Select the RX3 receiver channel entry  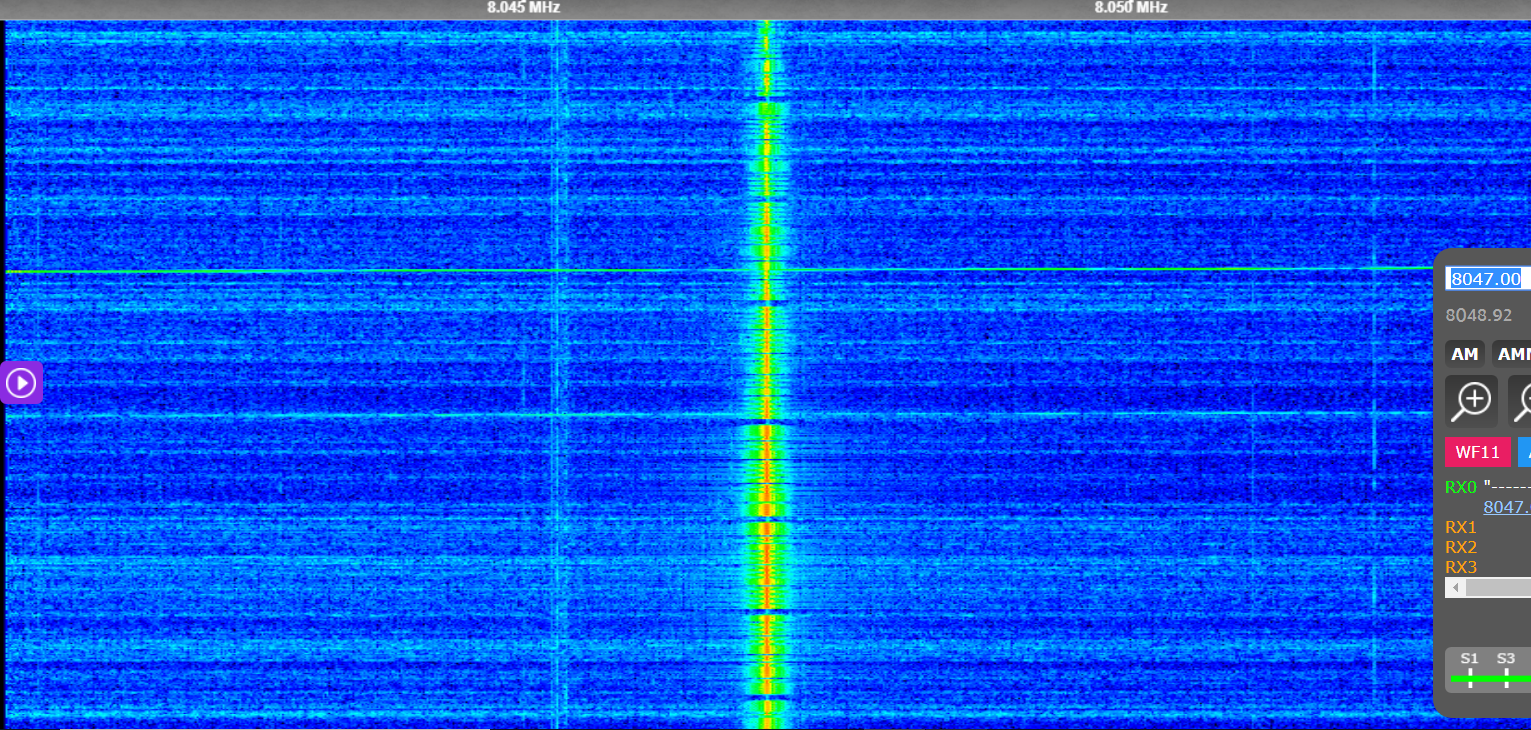[x=1461, y=567]
